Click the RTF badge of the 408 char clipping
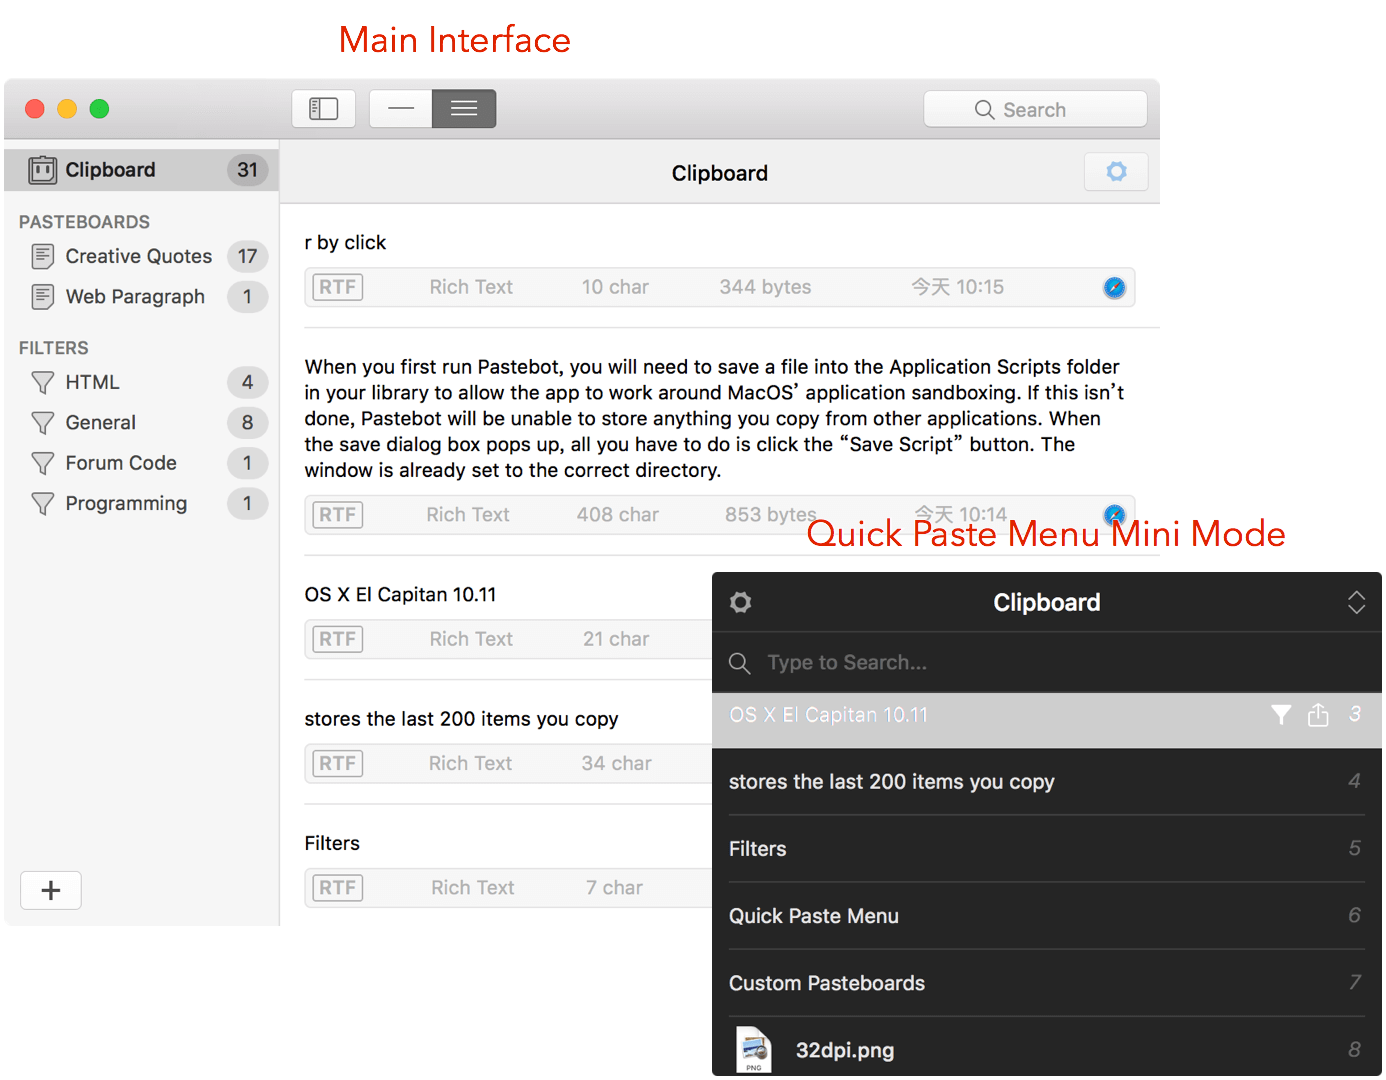The image size is (1386, 1080). pos(338,515)
